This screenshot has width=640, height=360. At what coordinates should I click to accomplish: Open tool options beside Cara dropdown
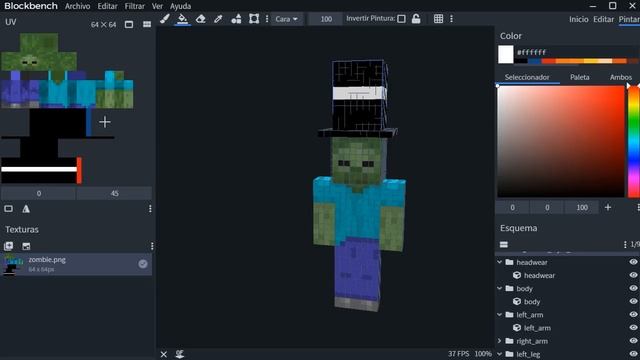tap(267, 19)
